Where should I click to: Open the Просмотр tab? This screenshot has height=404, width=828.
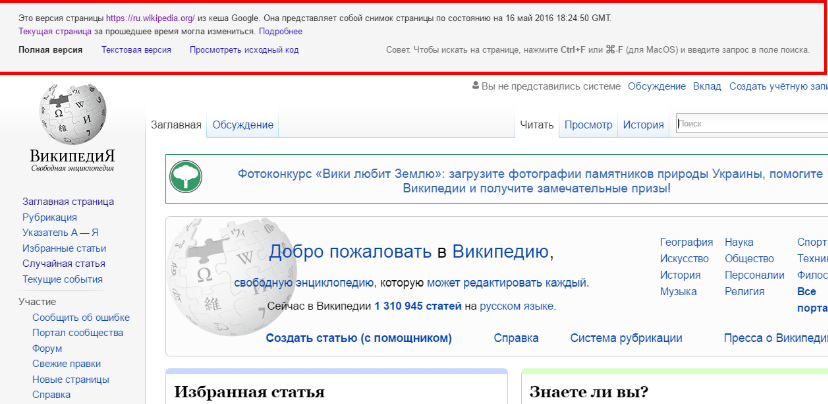pyautogui.click(x=588, y=125)
